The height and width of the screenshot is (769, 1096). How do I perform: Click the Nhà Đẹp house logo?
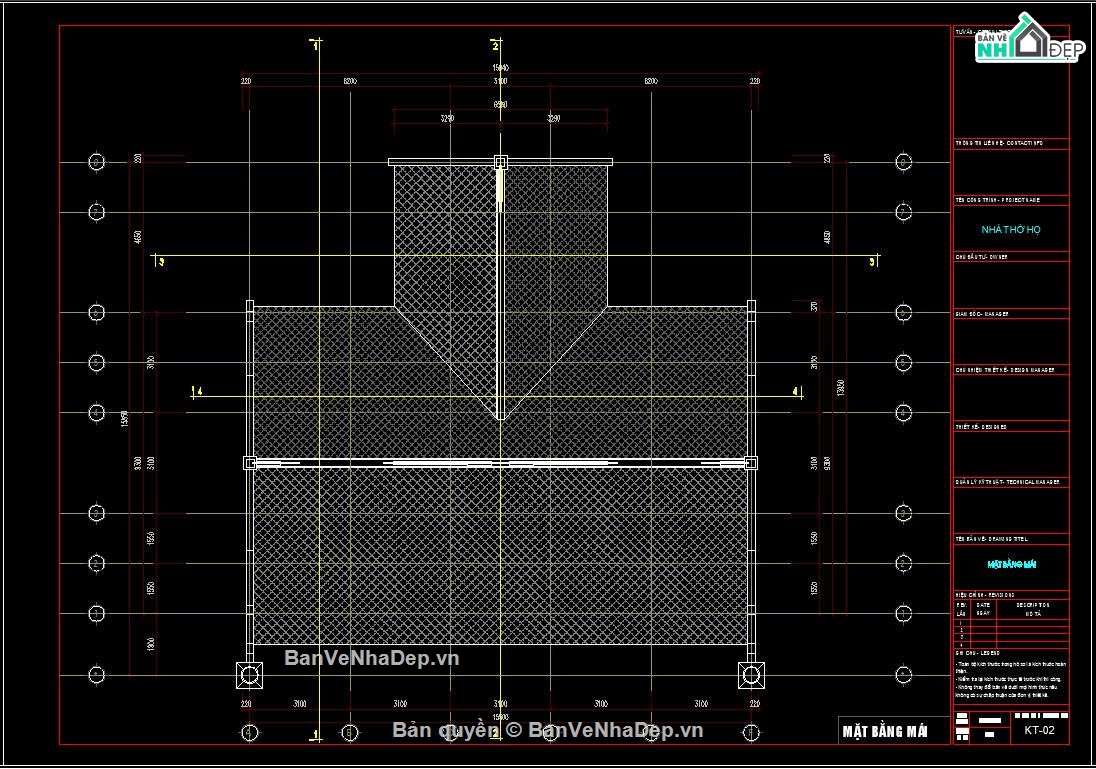pyautogui.click(x=1030, y=38)
